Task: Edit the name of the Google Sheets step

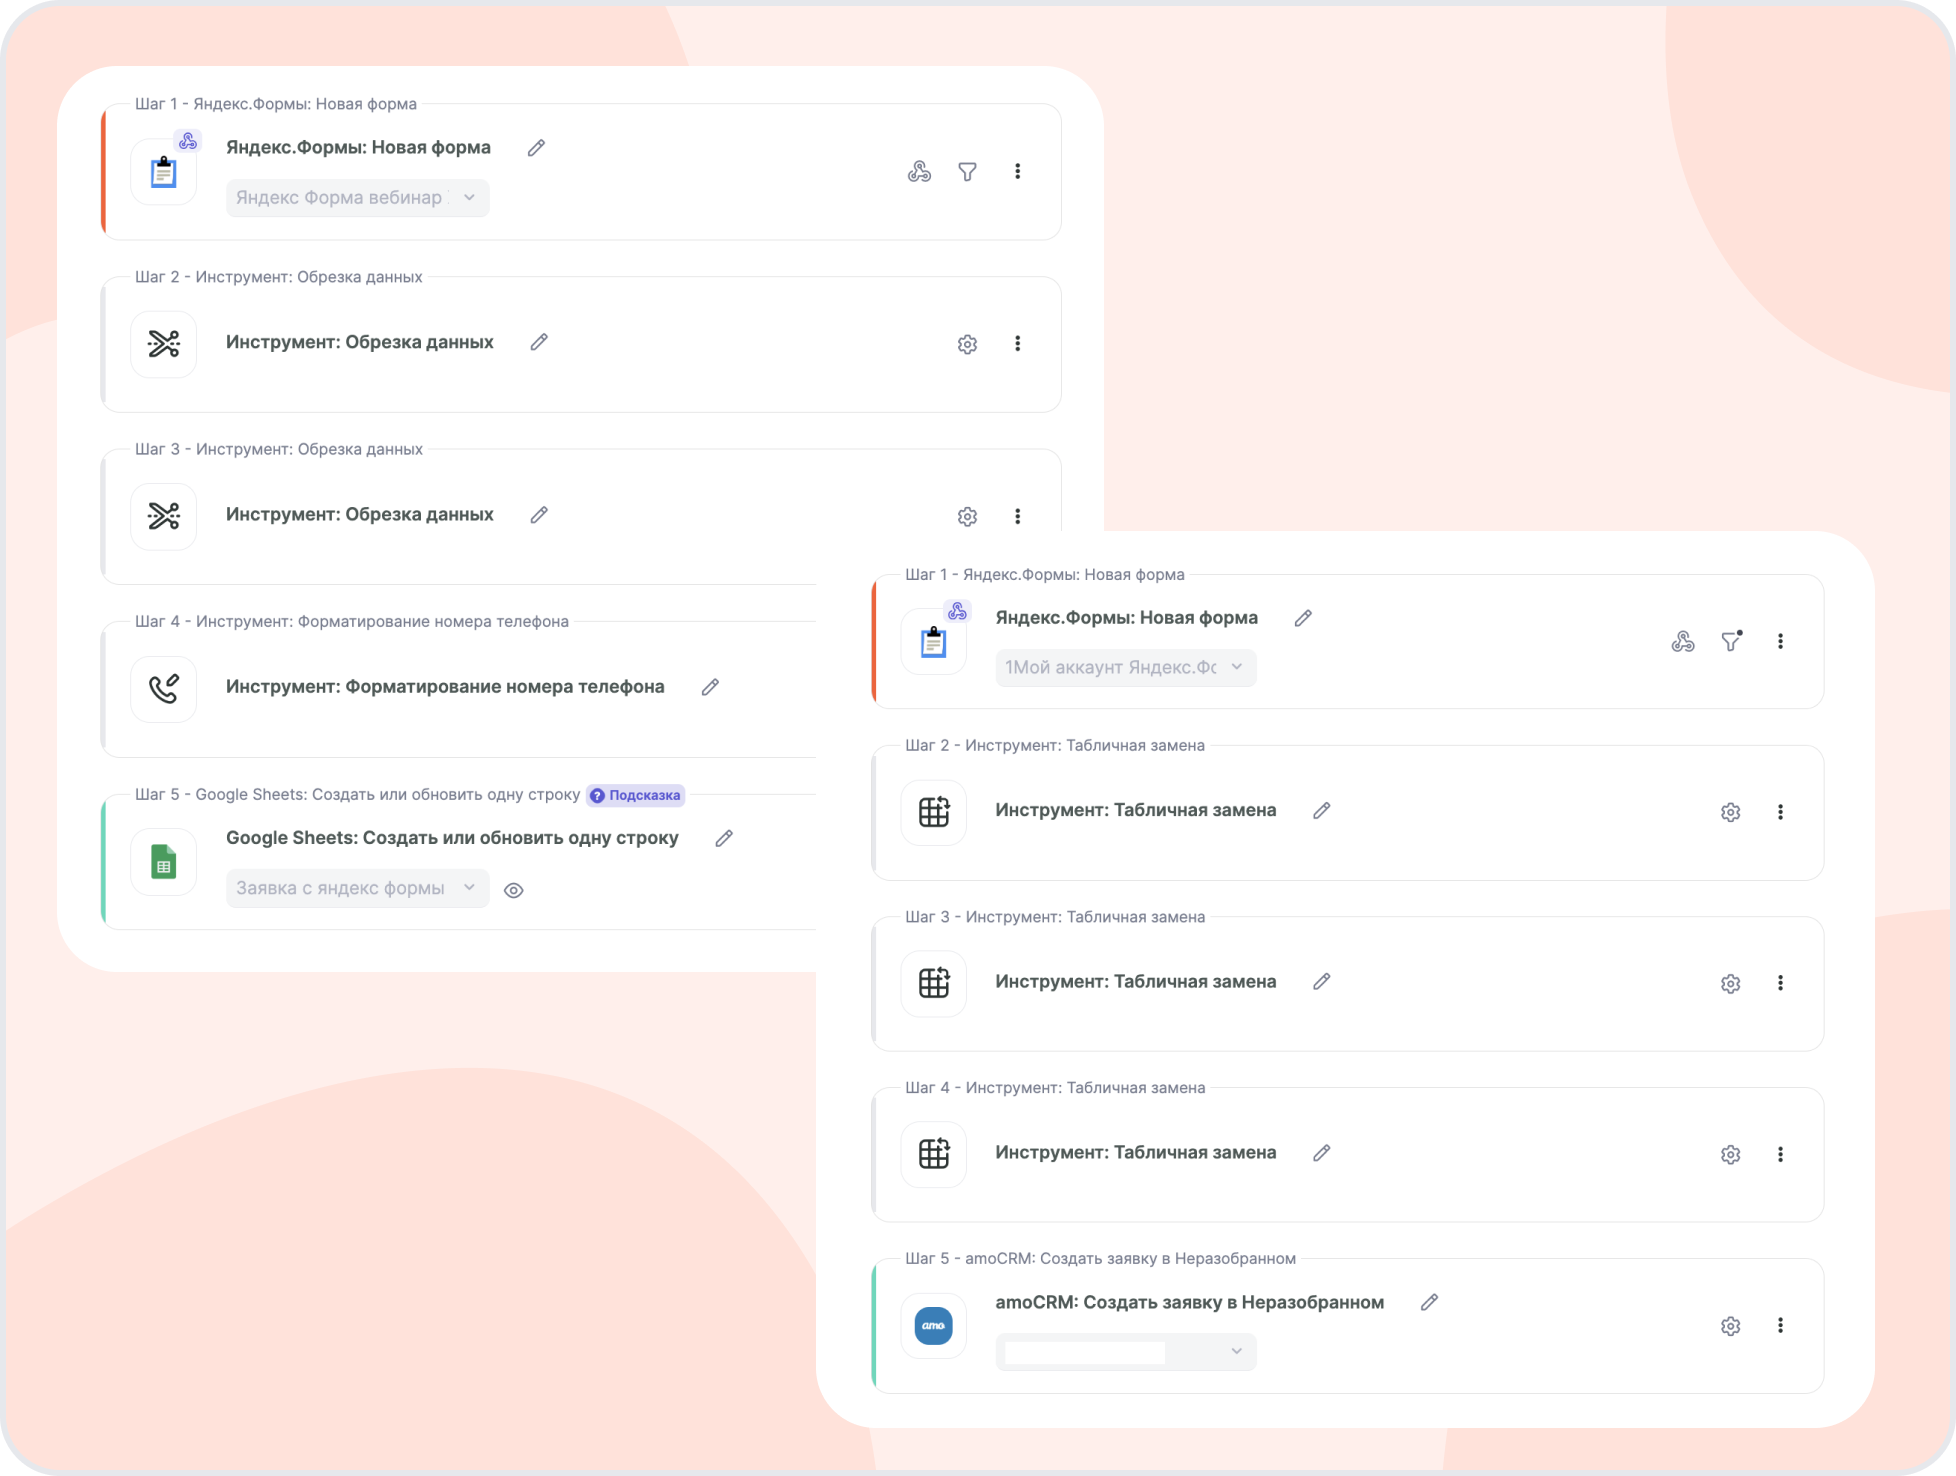Action: (724, 839)
